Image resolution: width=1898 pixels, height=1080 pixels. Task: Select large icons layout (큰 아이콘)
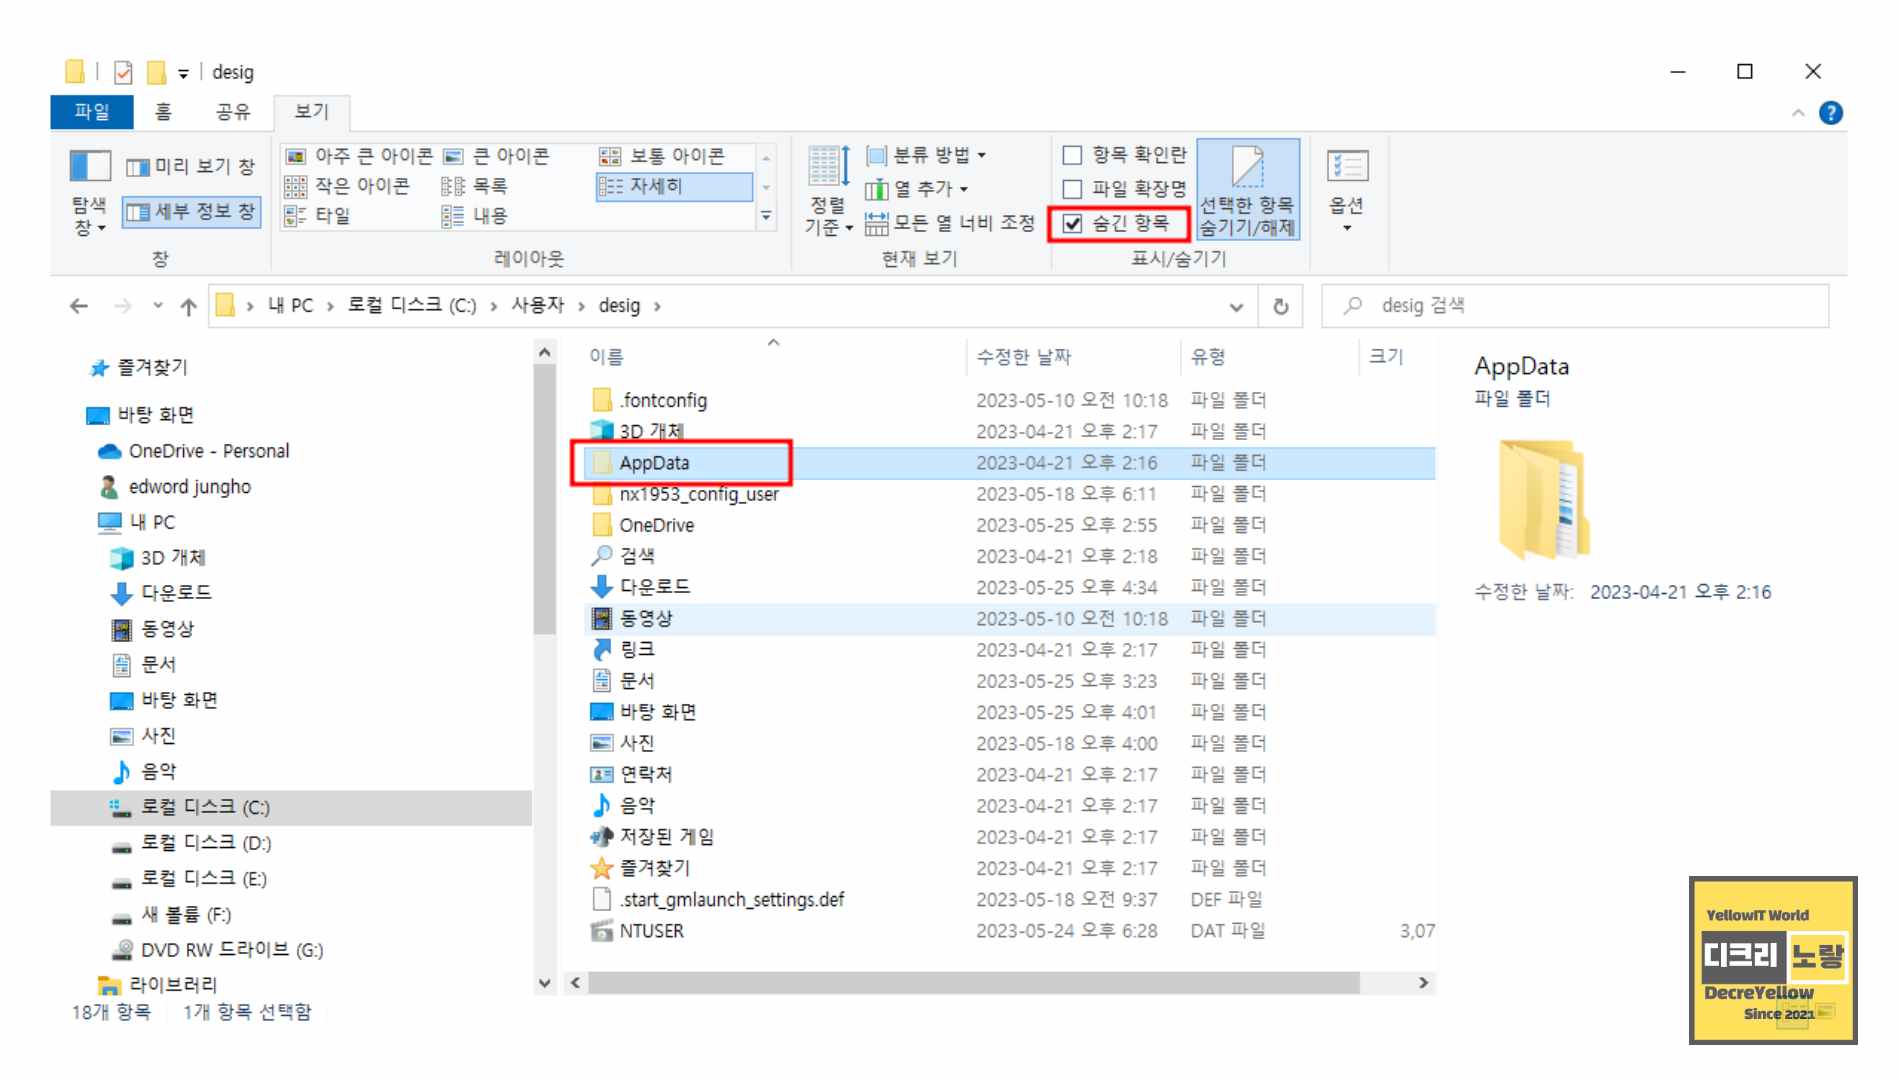coord(496,156)
